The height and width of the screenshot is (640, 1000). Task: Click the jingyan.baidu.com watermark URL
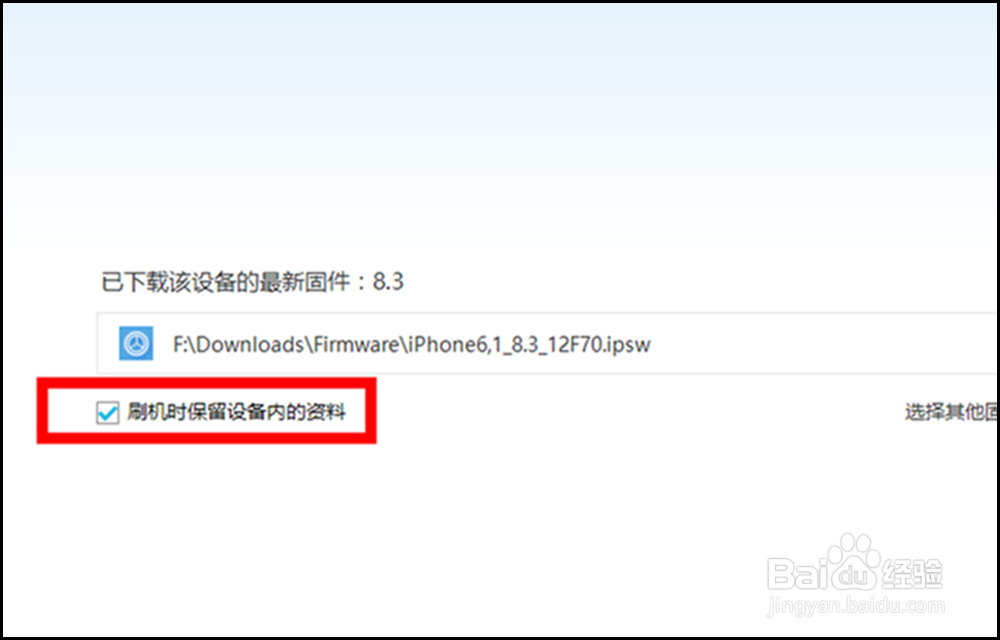(856, 606)
